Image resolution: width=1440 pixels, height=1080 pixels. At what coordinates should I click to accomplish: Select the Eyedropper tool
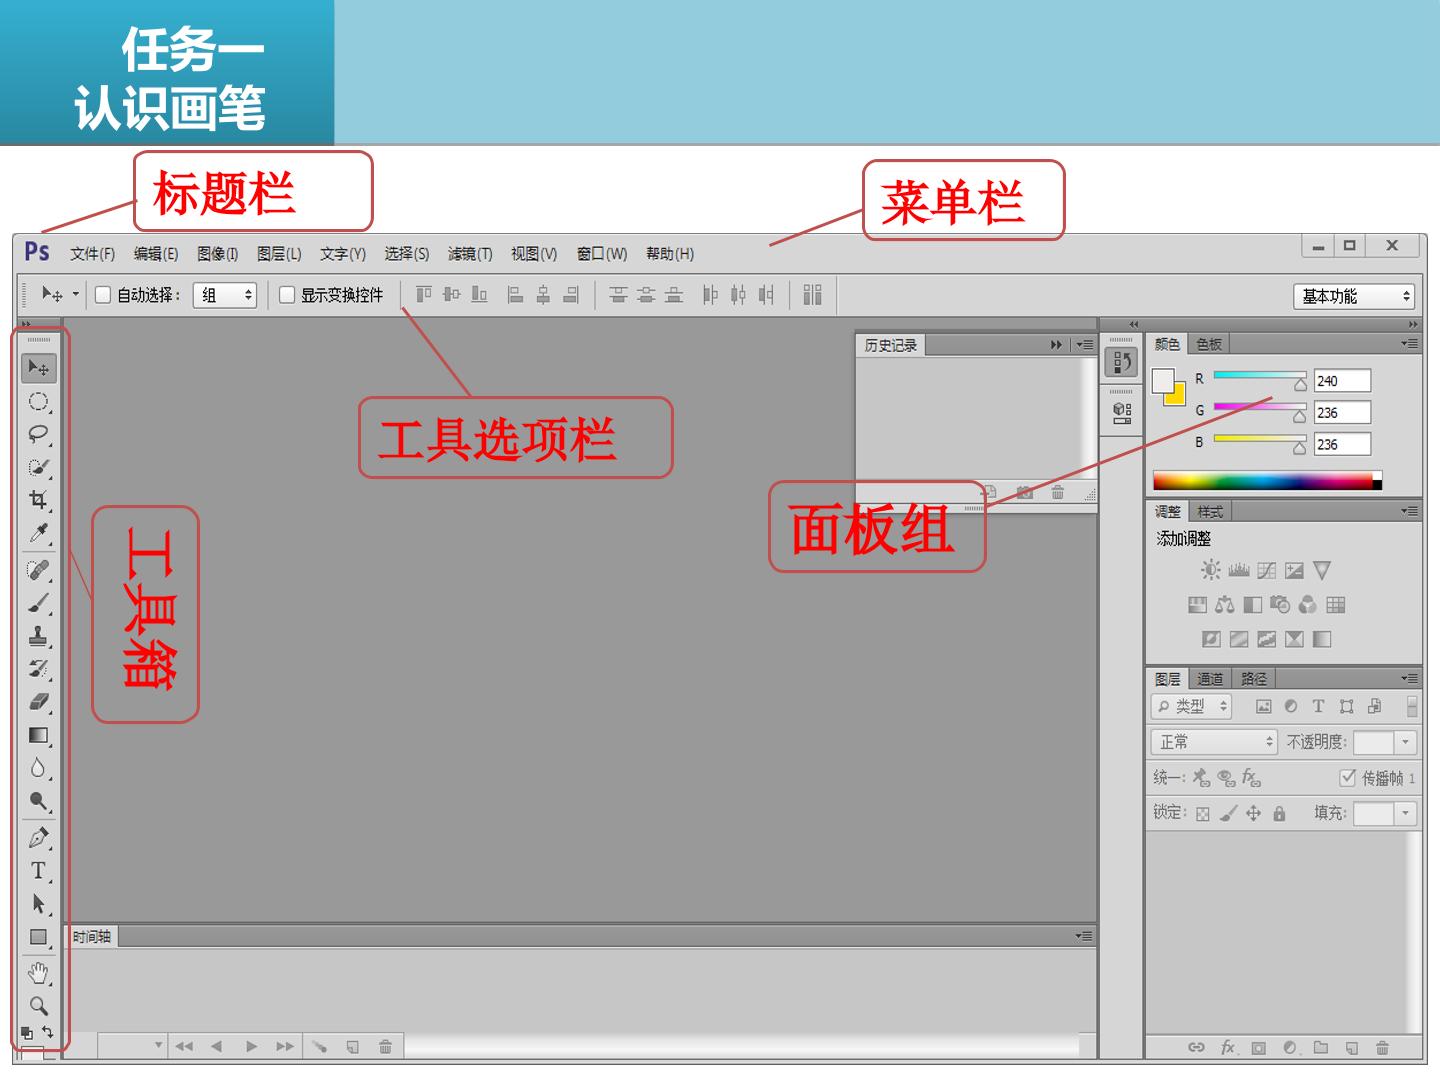coord(38,533)
